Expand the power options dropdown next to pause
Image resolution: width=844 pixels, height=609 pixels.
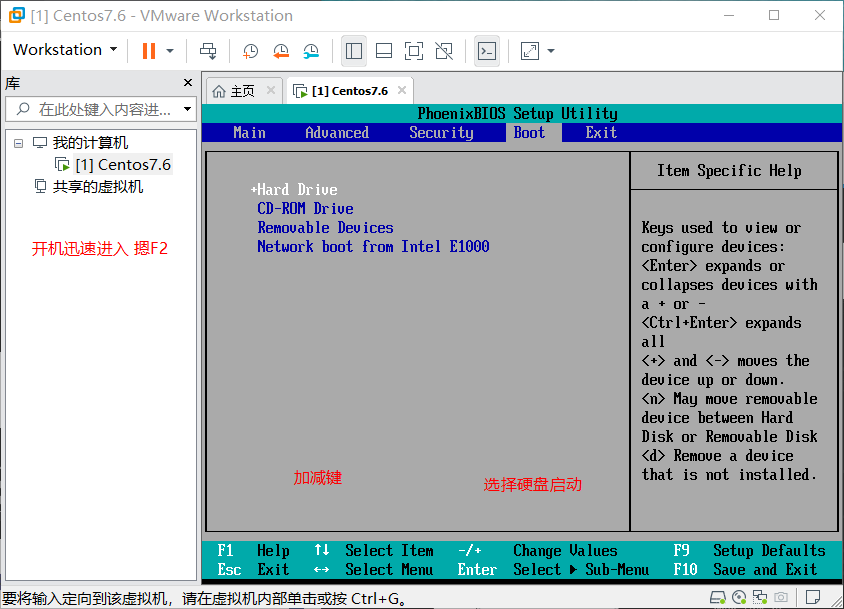coord(170,51)
